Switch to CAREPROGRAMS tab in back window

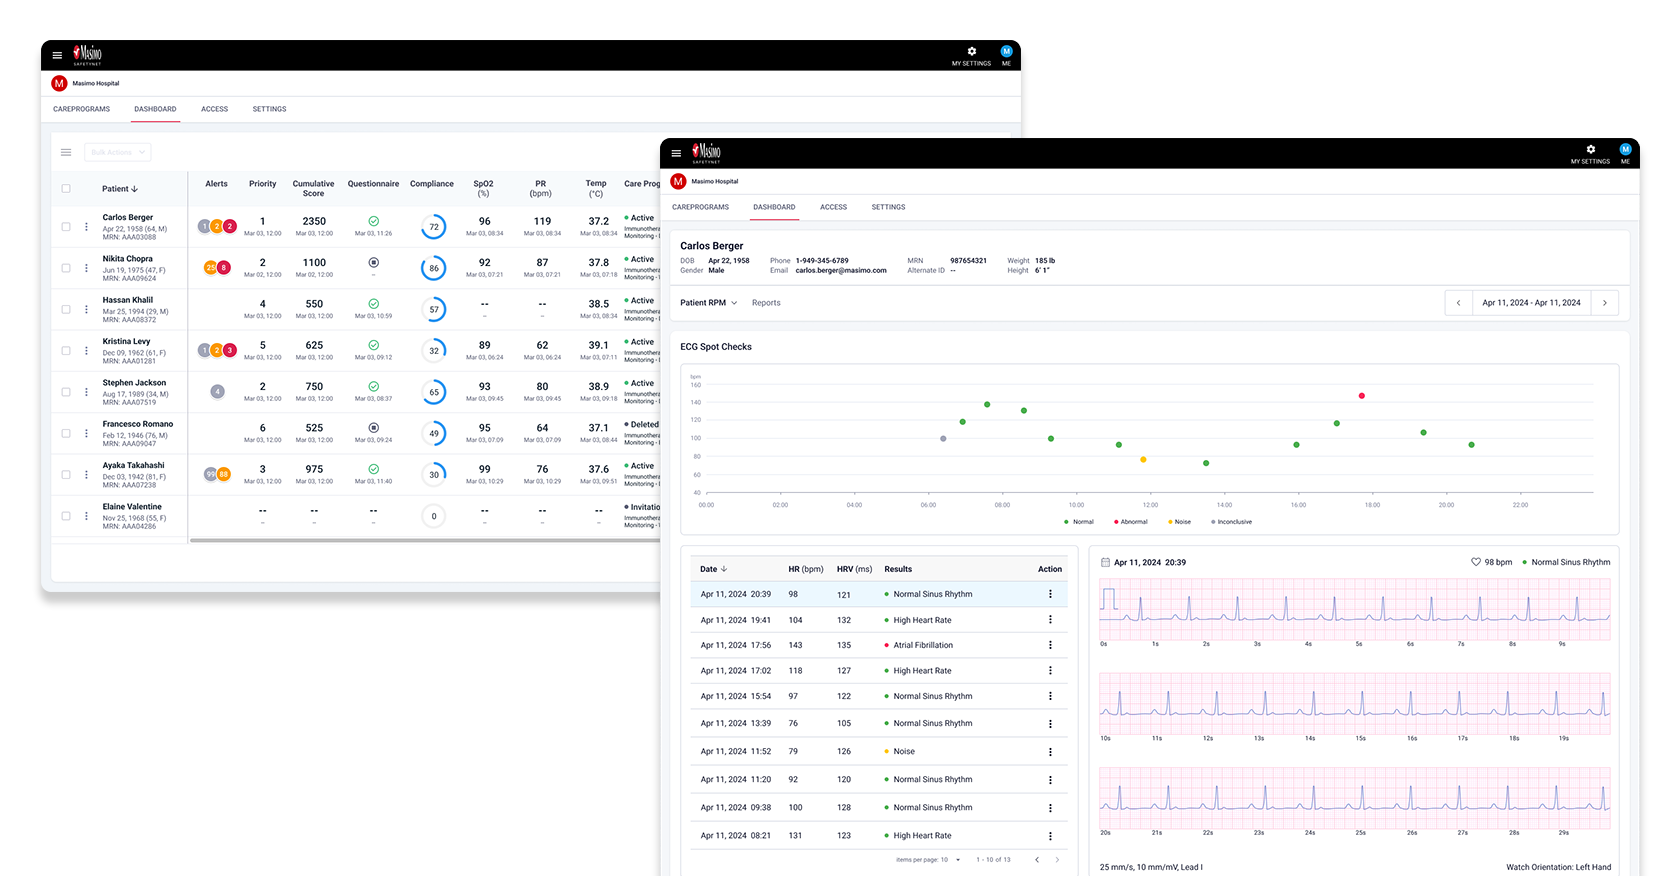[81, 109]
